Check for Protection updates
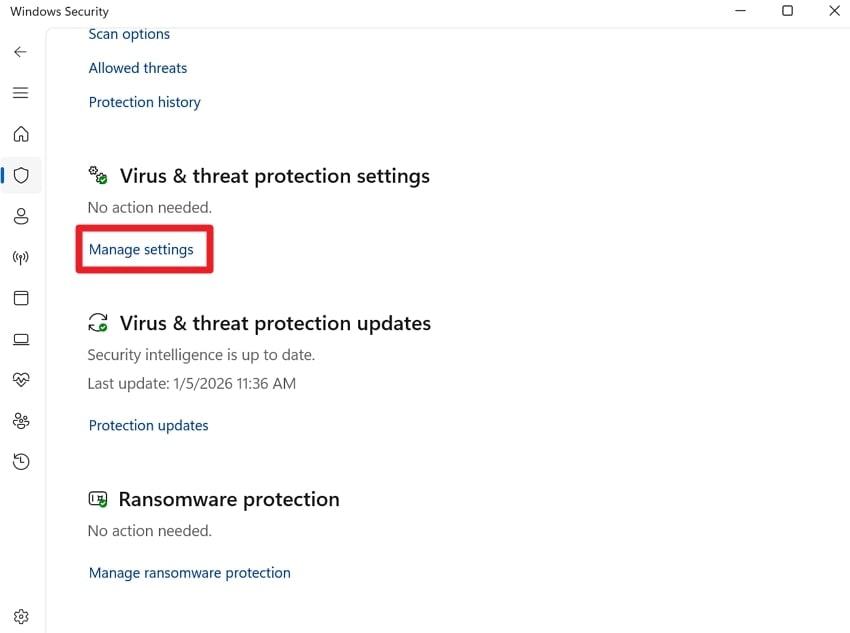 148,425
